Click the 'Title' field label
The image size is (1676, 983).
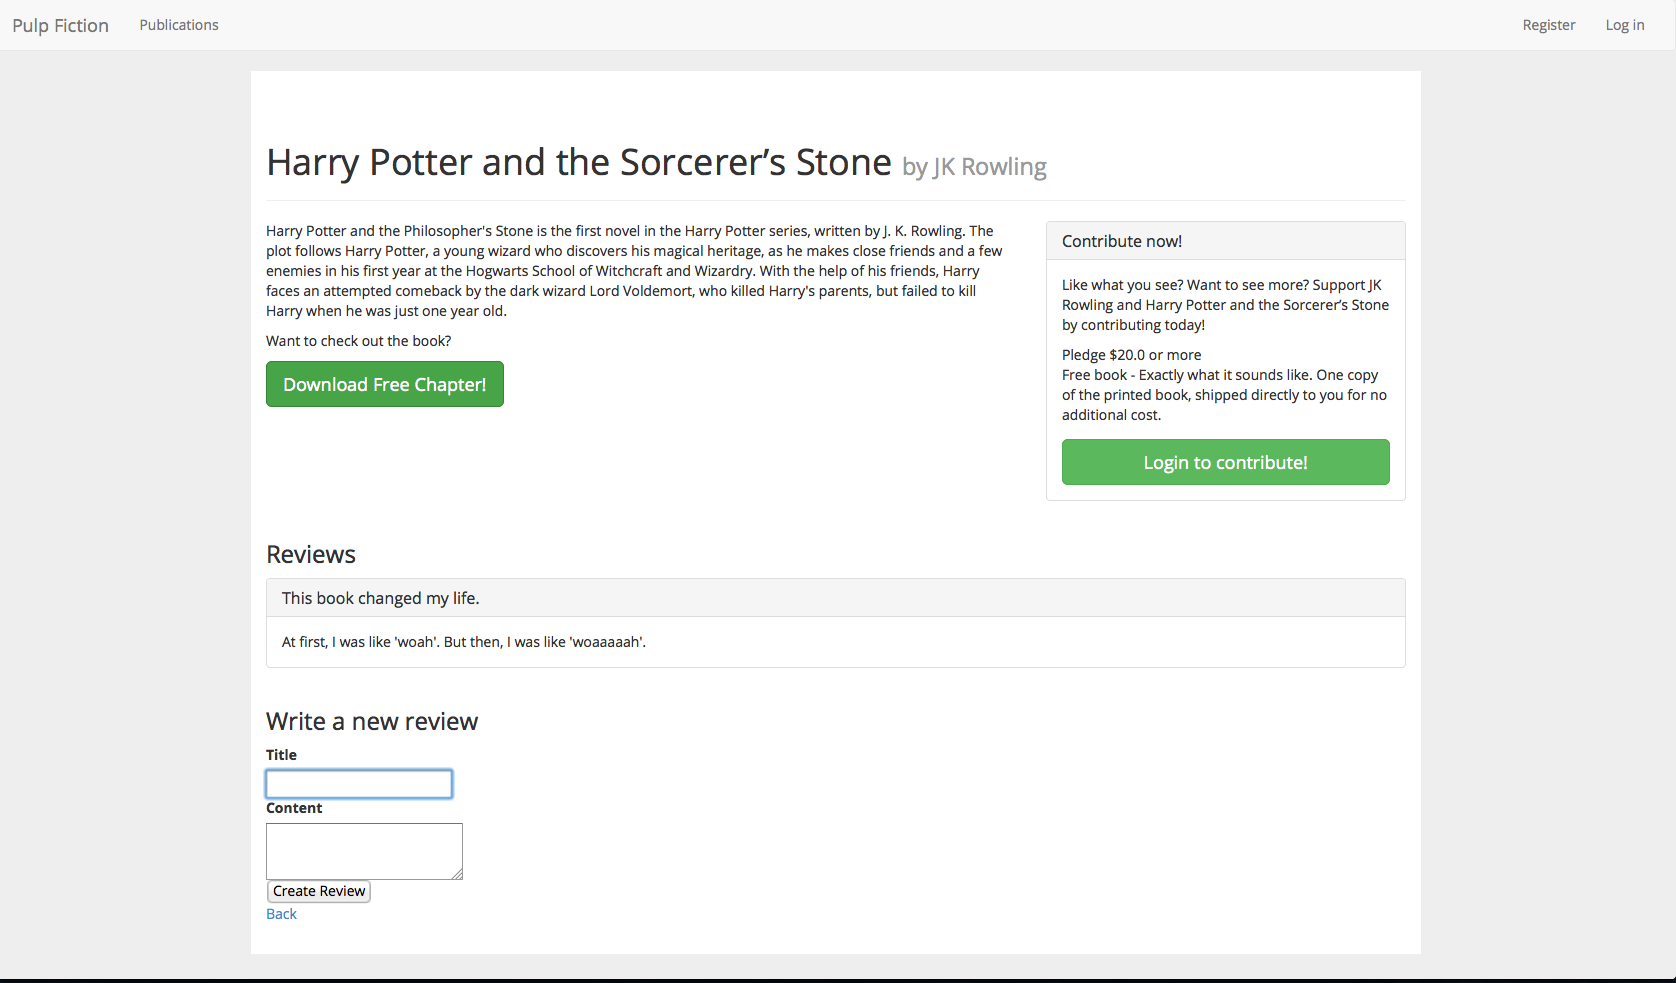tap(281, 755)
